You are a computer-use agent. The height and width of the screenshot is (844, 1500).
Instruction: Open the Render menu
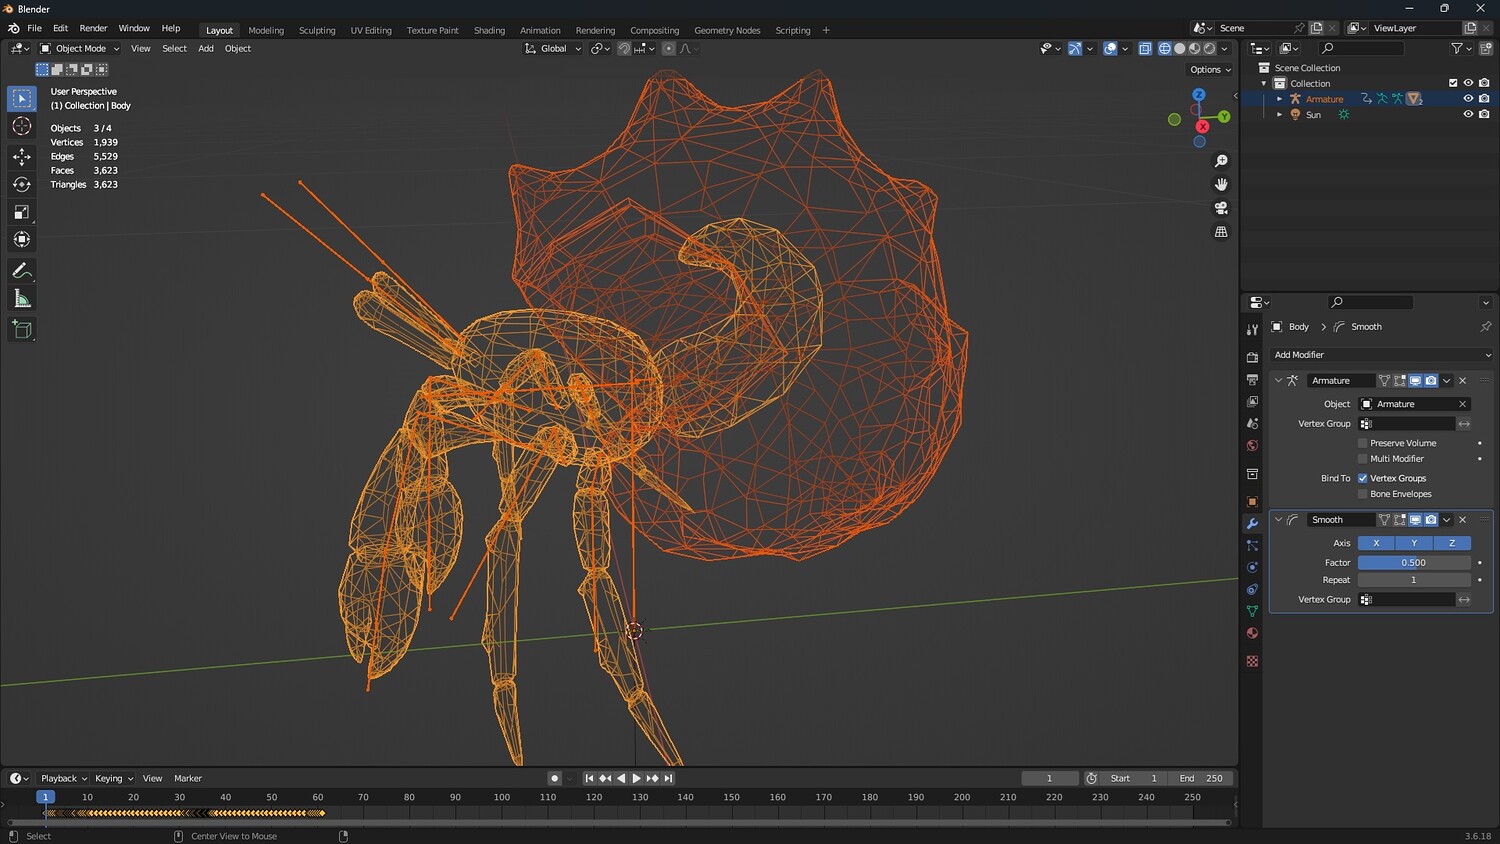[93, 28]
